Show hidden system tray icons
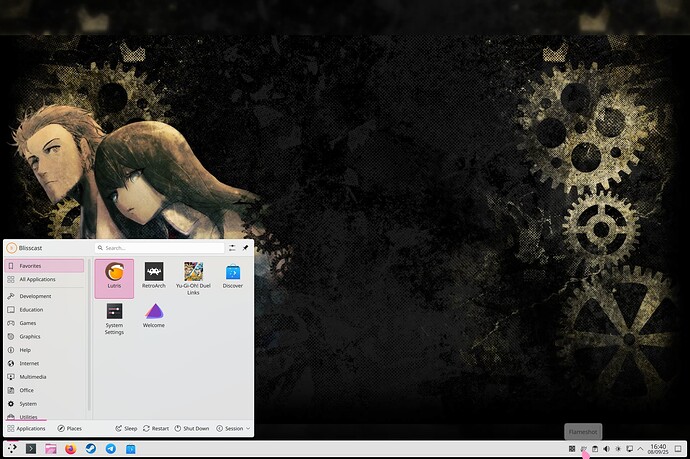 tap(641, 448)
